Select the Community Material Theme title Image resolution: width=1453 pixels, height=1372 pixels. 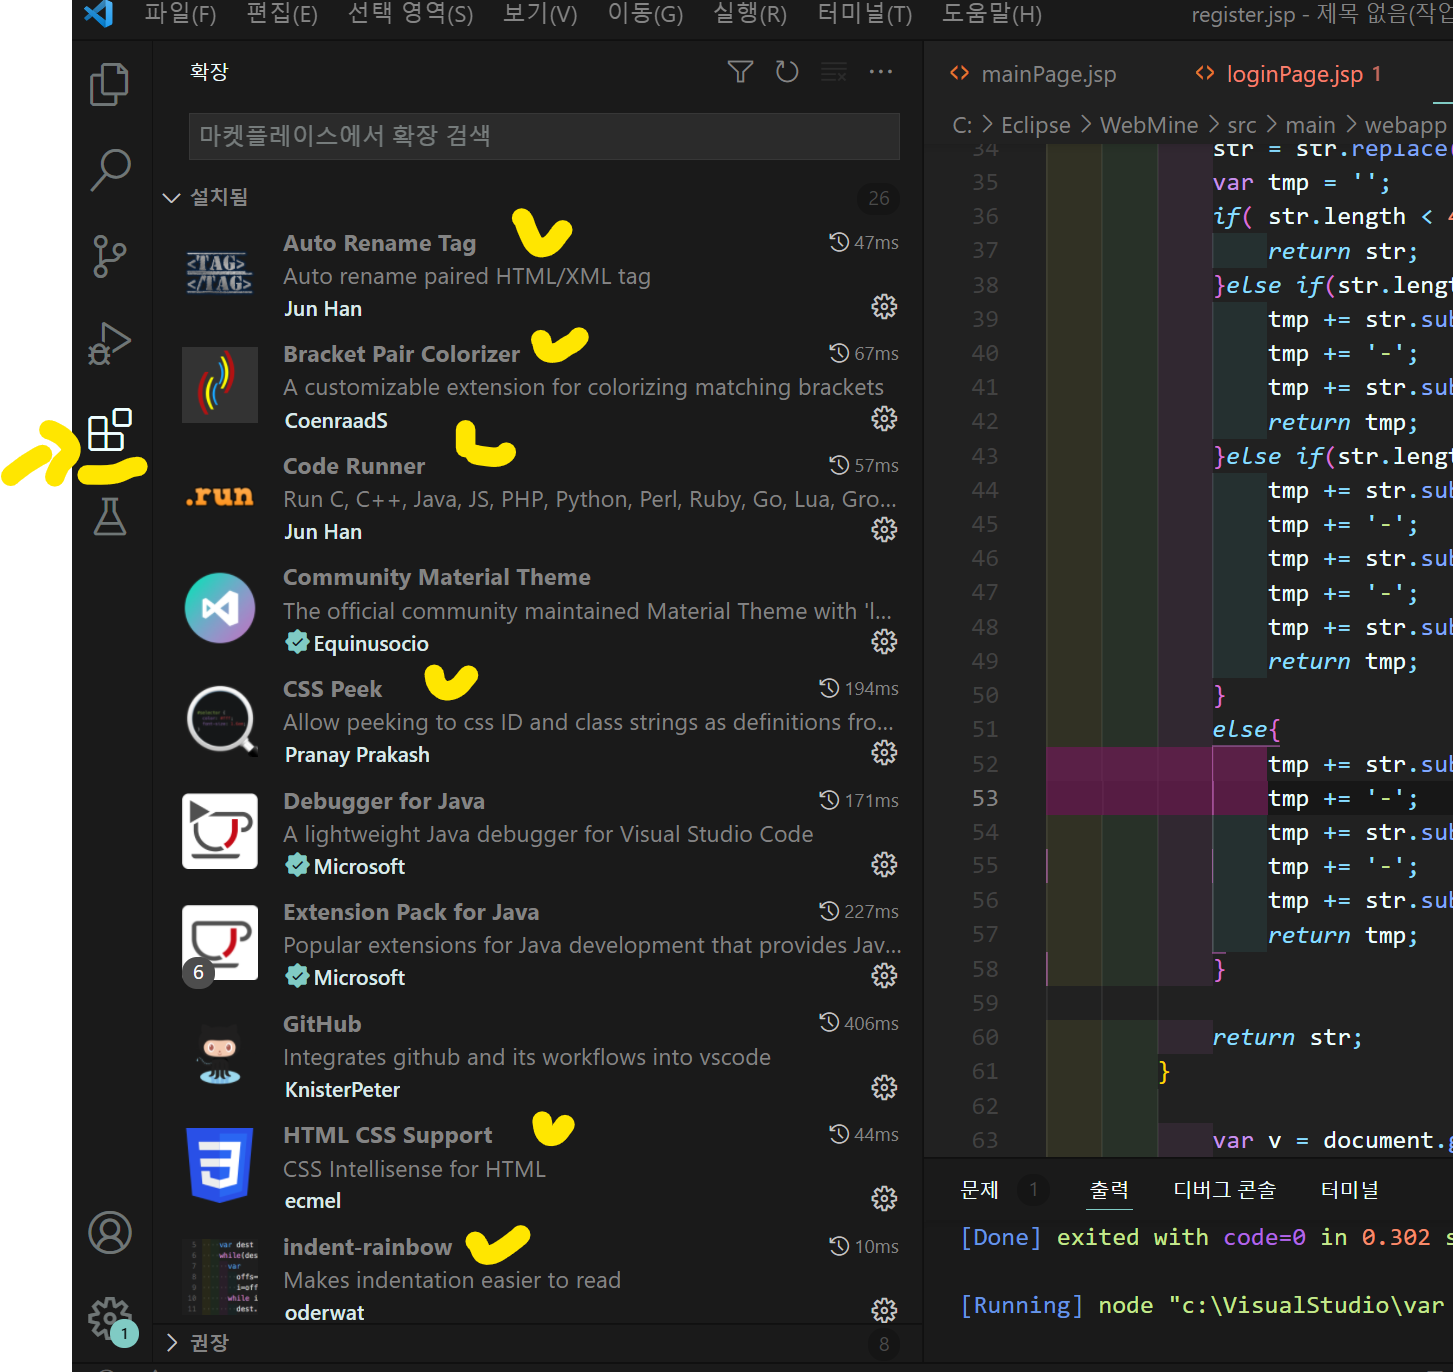click(437, 577)
